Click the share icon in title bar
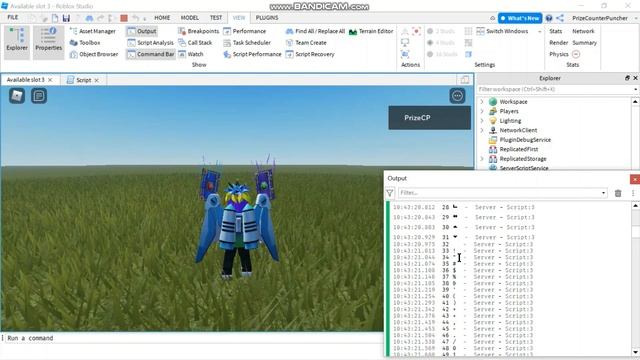 560,18
